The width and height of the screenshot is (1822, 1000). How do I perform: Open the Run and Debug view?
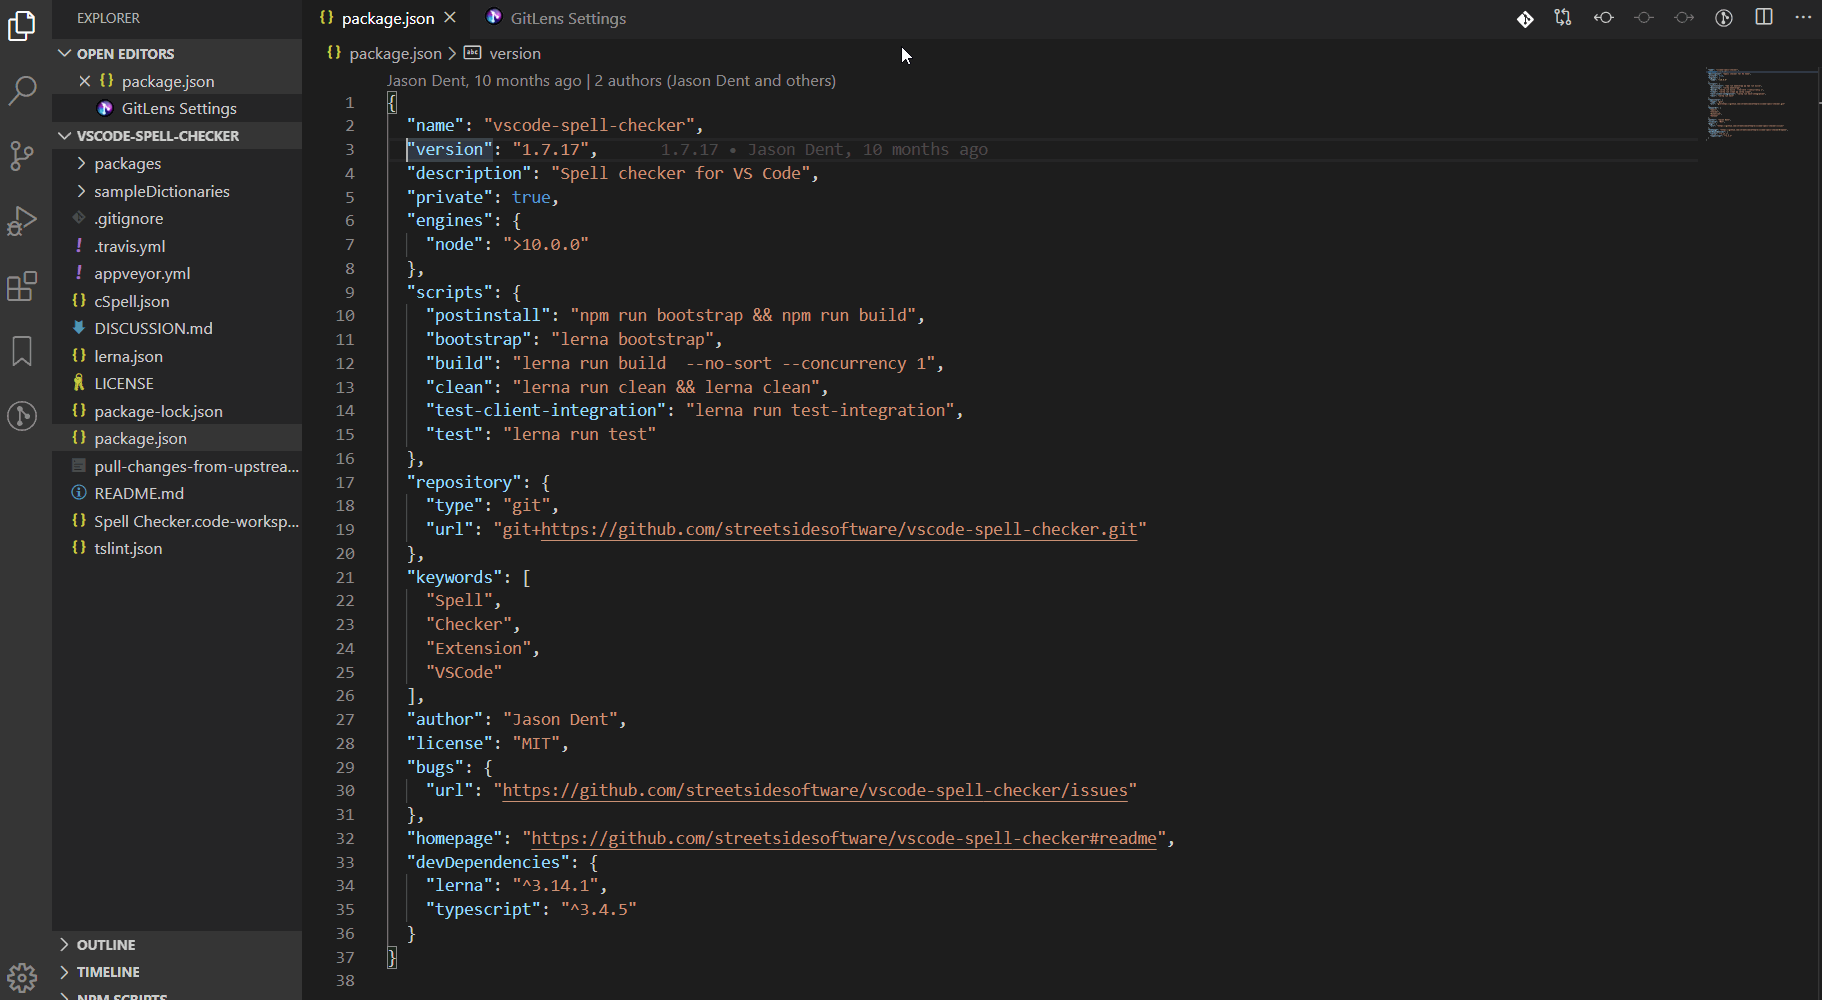[x=22, y=221]
